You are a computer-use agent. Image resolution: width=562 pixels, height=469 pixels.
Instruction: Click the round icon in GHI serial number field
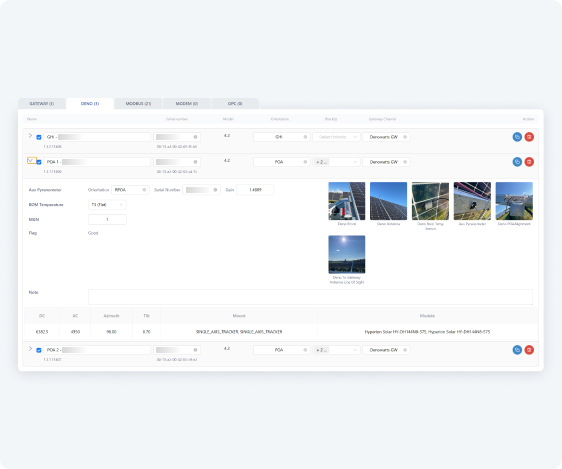pos(195,137)
